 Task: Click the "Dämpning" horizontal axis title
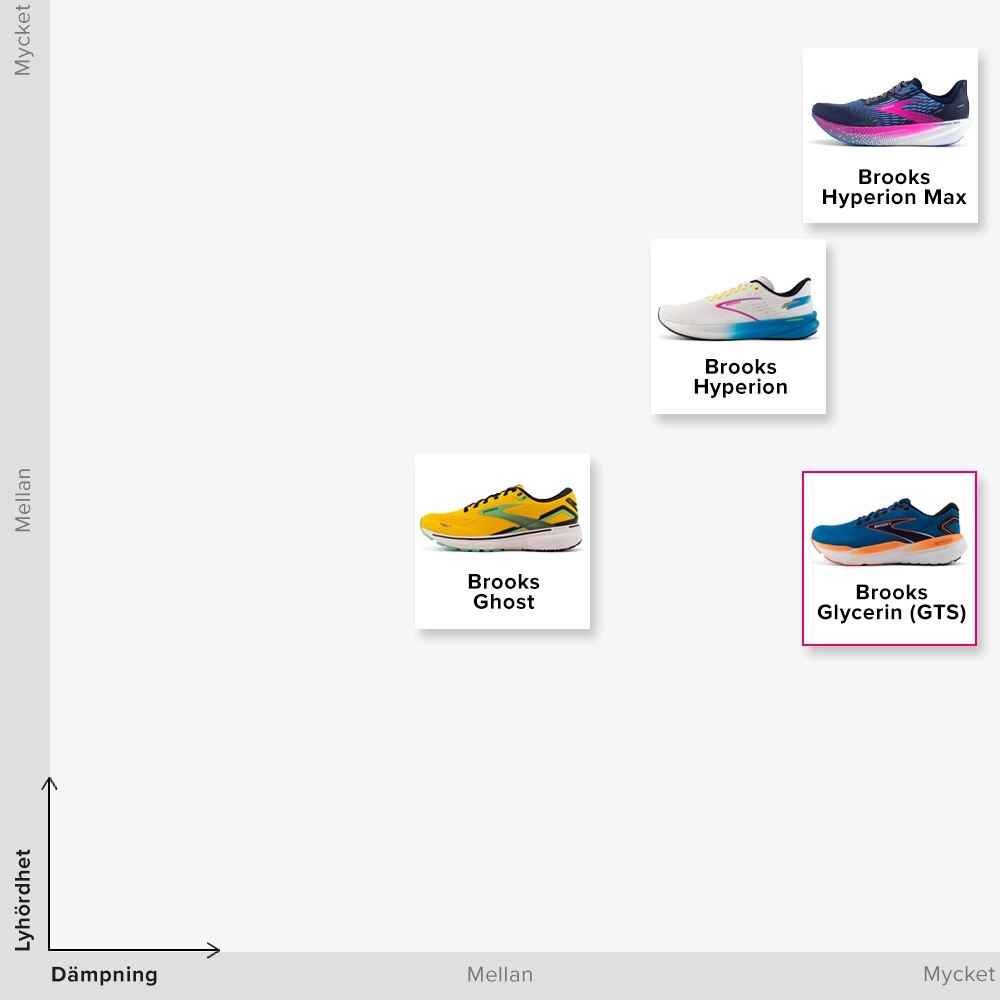click(104, 975)
